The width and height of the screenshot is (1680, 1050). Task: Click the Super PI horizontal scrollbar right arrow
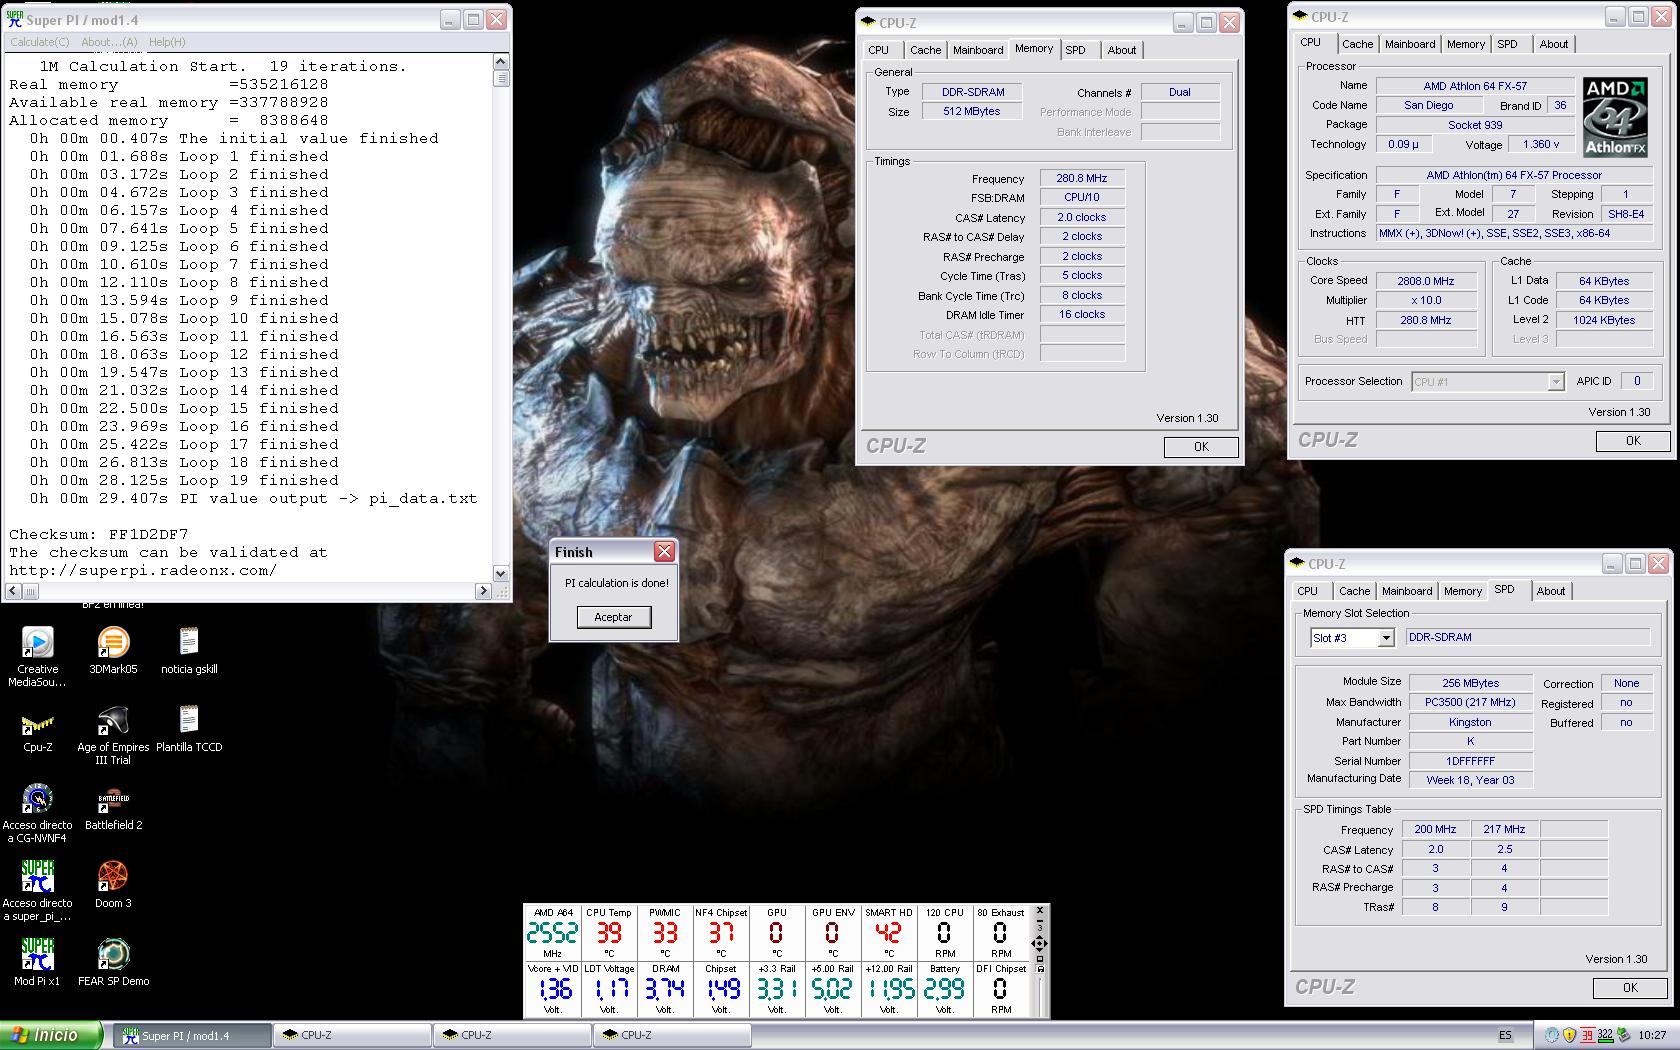click(x=483, y=591)
